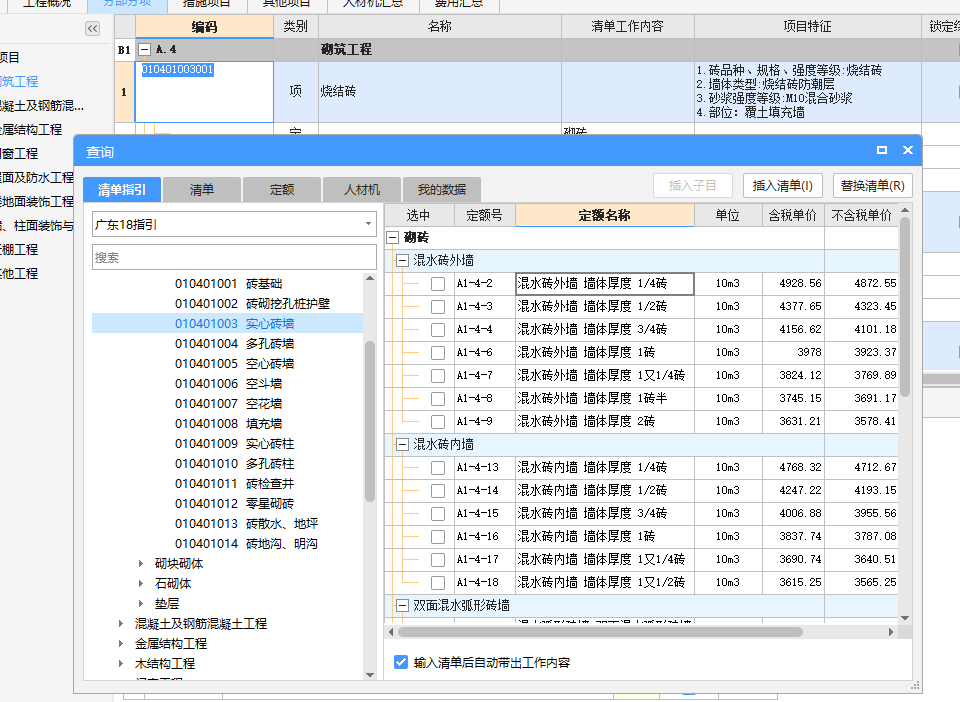Tick checkbox for A1-4-3 row
The width and height of the screenshot is (960, 702).
[438, 307]
